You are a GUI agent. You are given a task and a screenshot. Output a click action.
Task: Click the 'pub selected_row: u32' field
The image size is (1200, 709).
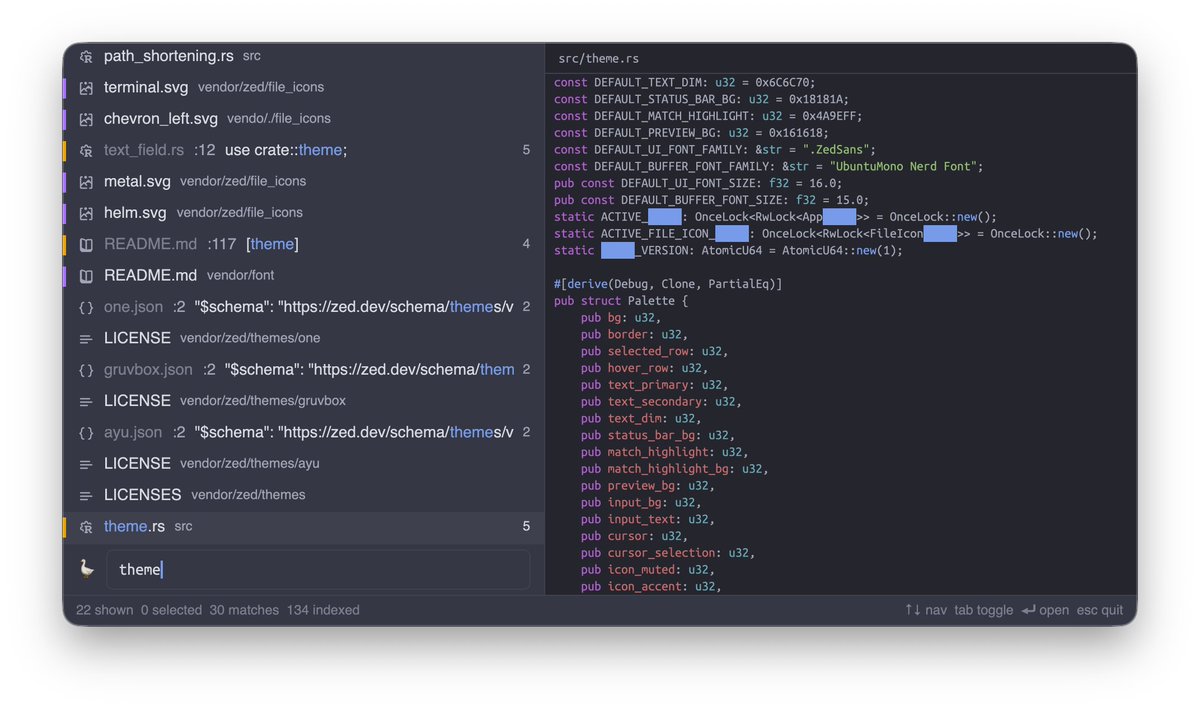click(x=654, y=351)
